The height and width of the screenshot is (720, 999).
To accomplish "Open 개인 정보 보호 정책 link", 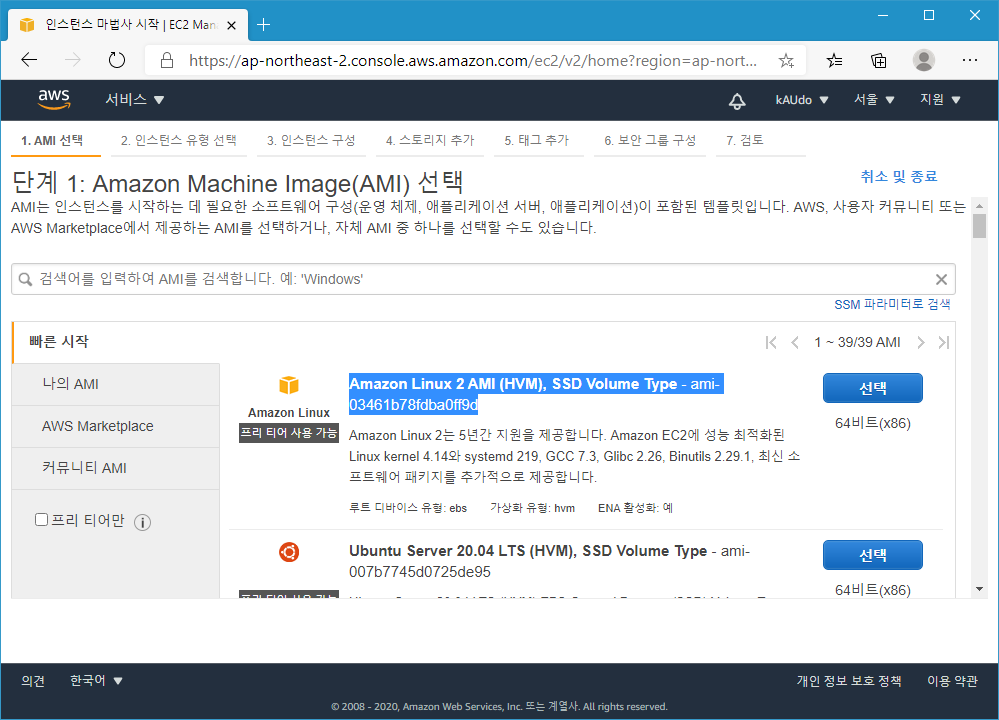I will (x=849, y=680).
